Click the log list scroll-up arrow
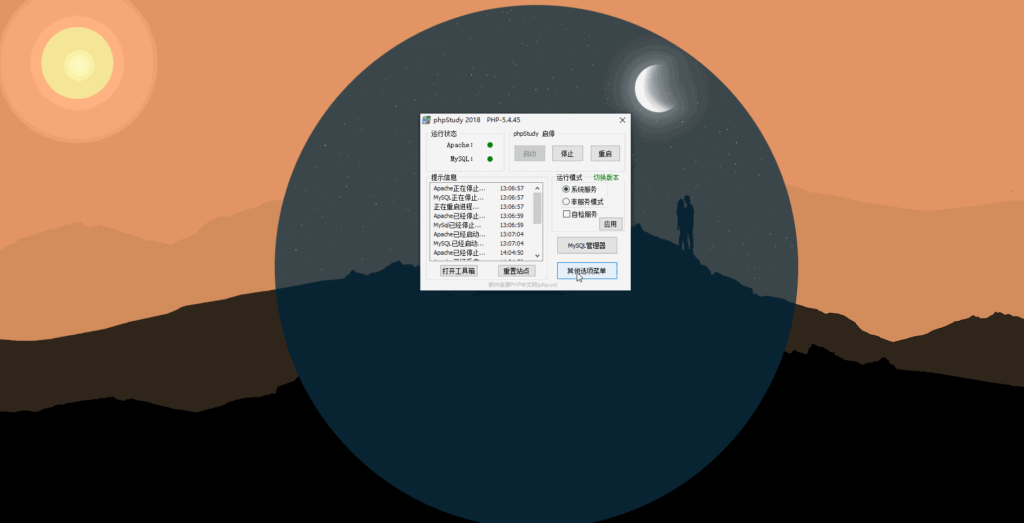The image size is (1024, 523). pos(537,188)
